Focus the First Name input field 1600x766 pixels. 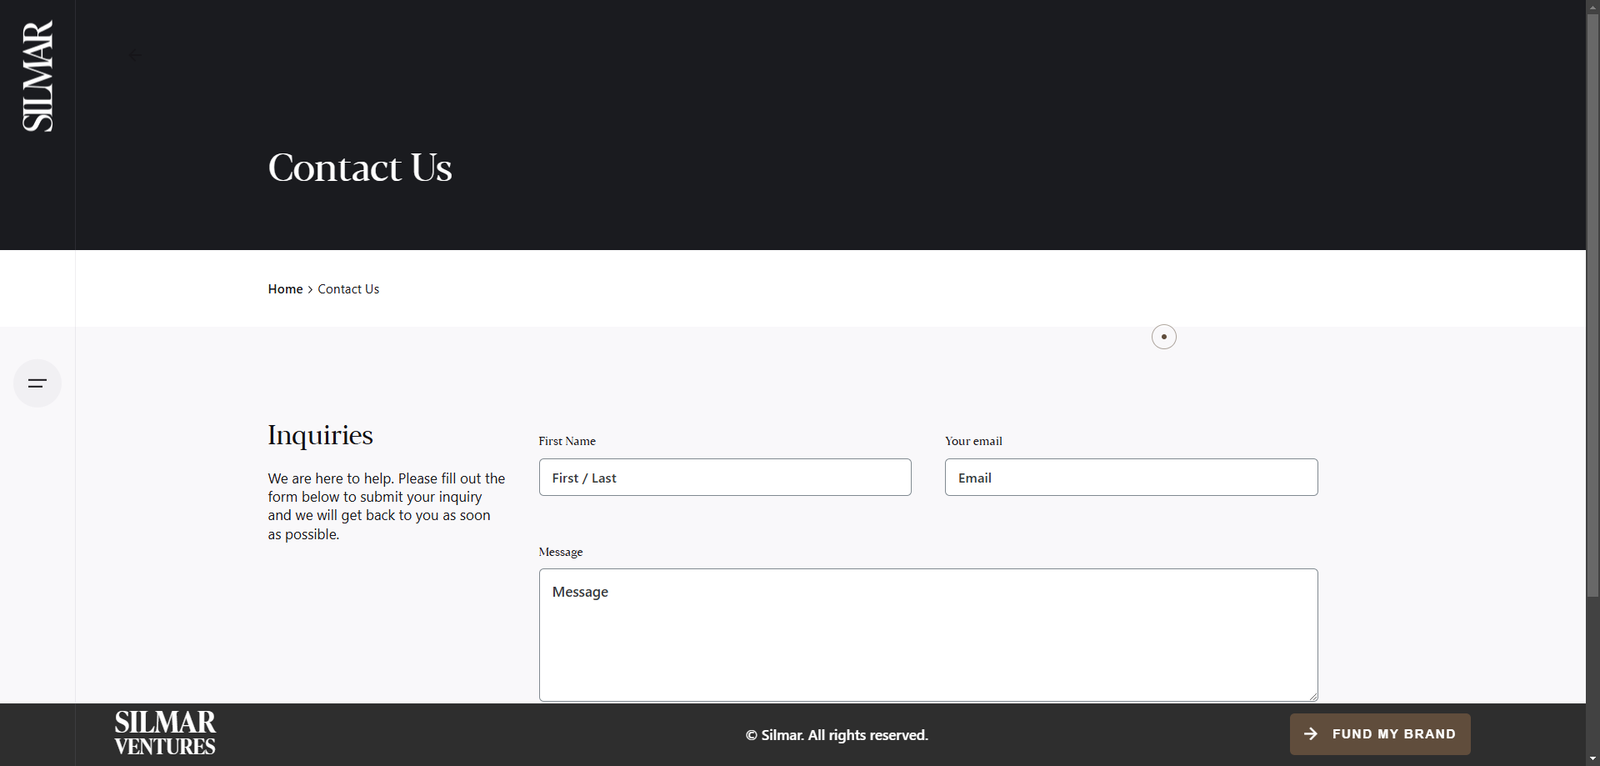tap(725, 478)
